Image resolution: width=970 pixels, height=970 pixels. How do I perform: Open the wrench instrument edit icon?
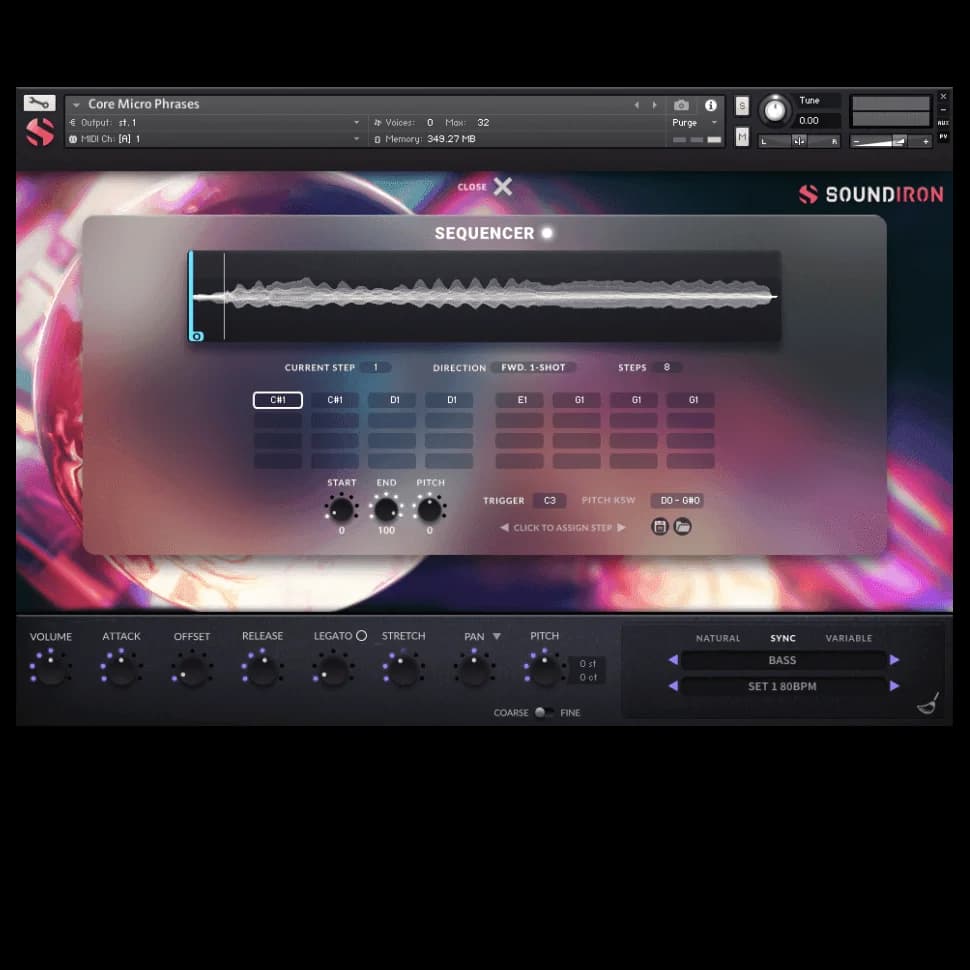[x=39, y=103]
